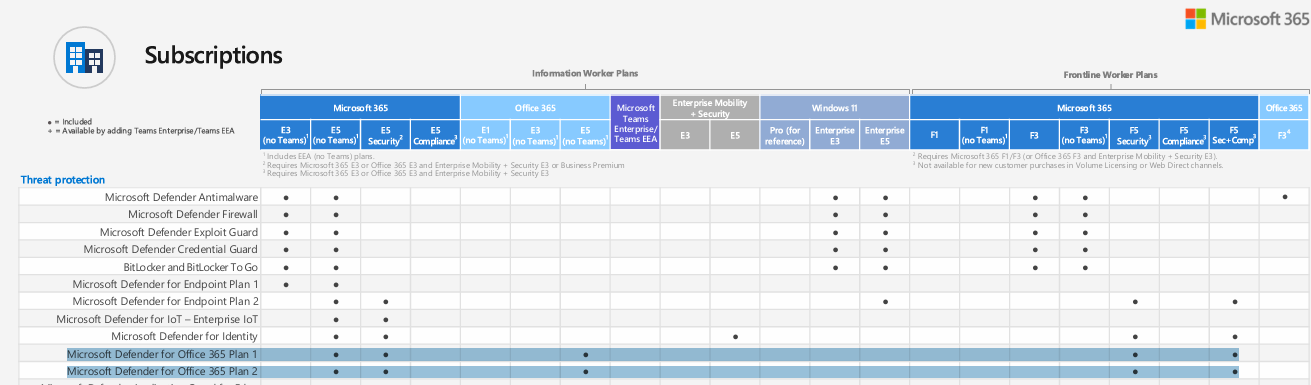Click the F1 (no Teams) column header
This screenshot has height=385, width=1311.
click(985, 135)
